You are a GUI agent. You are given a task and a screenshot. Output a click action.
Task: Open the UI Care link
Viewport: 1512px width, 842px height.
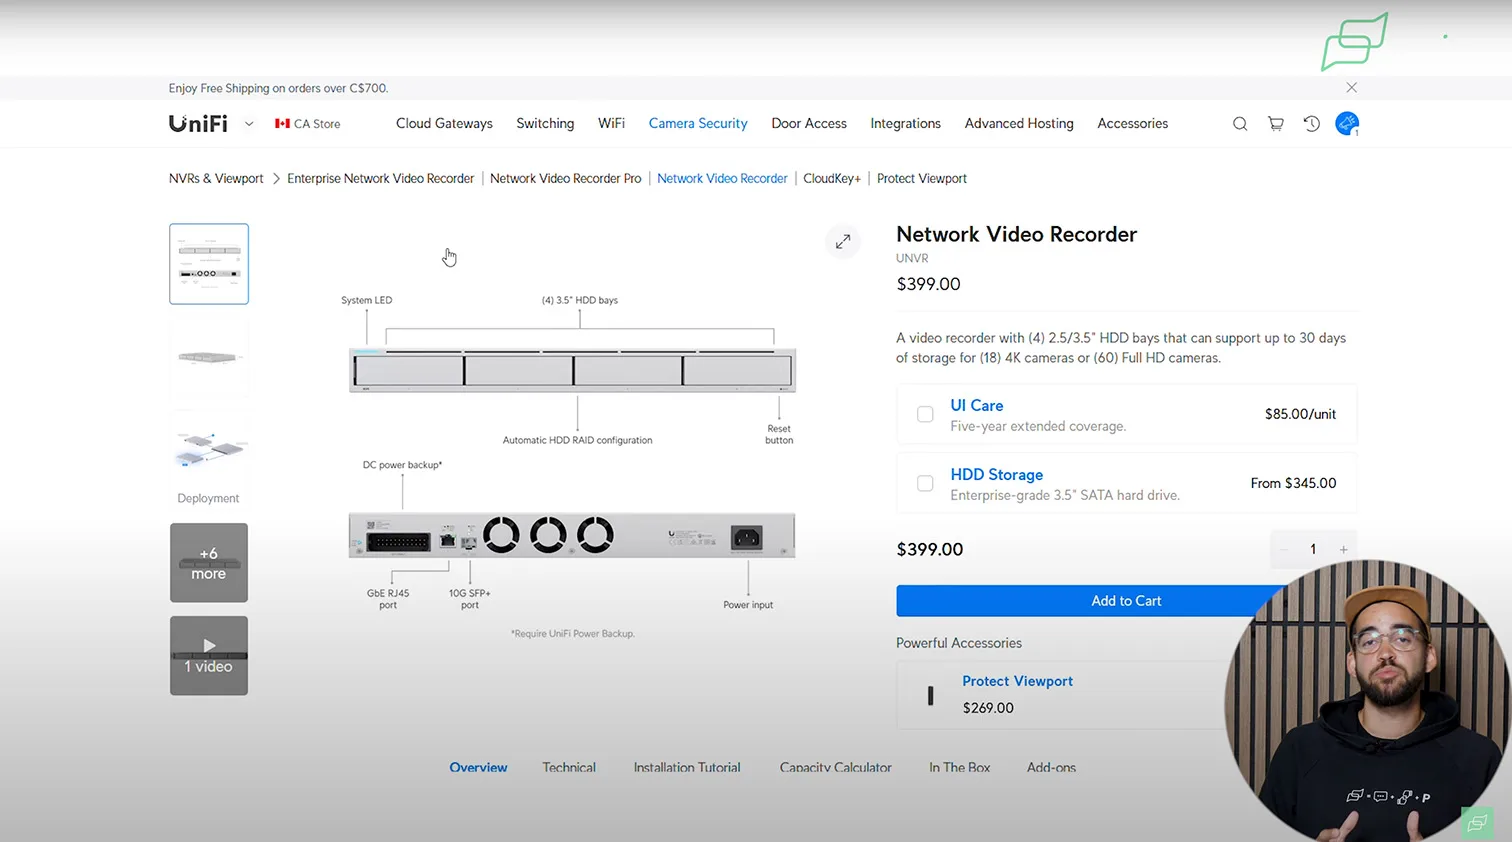pyautogui.click(x=976, y=405)
